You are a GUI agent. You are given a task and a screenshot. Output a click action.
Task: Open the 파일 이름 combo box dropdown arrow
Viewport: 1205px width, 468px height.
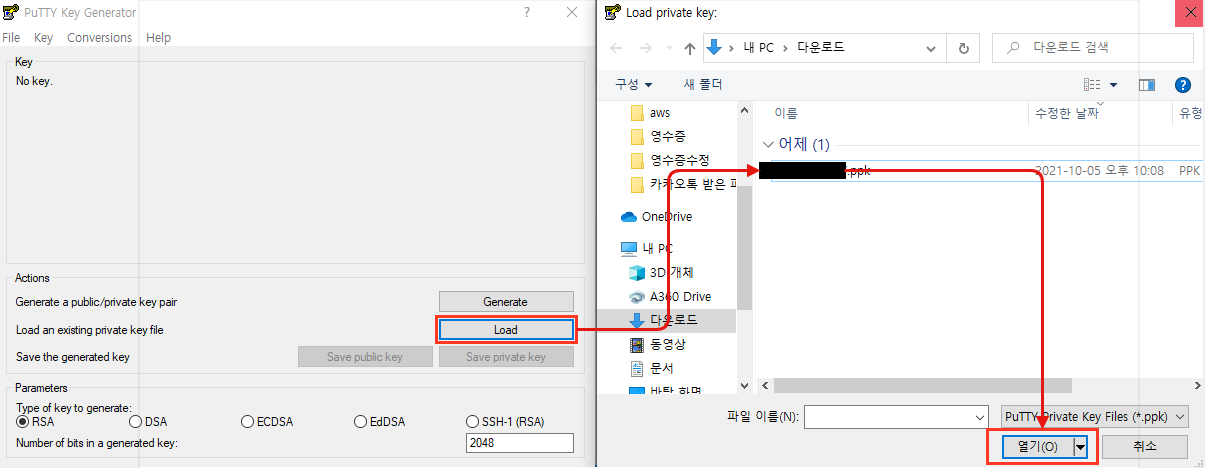[979, 416]
